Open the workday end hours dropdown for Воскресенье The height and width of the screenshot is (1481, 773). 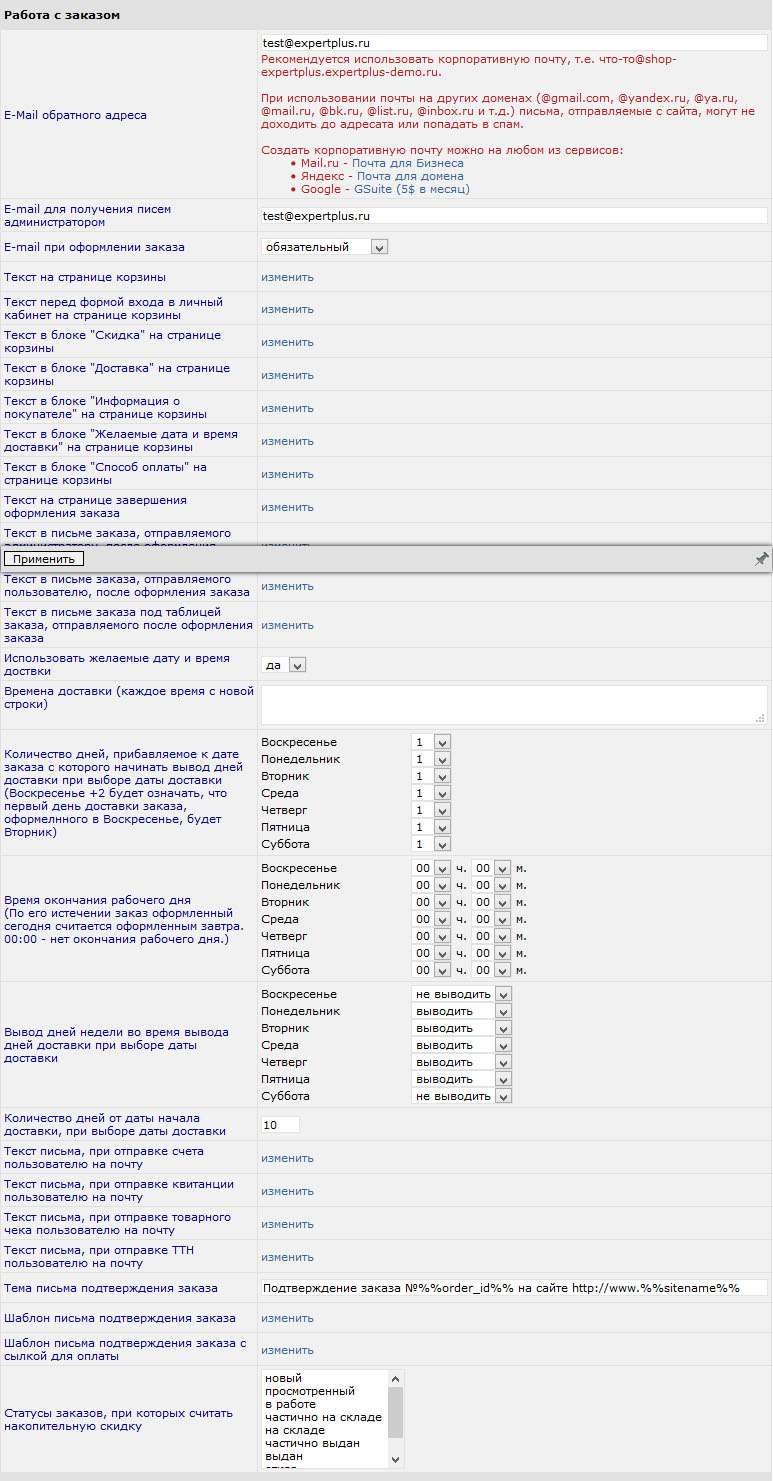coord(432,868)
